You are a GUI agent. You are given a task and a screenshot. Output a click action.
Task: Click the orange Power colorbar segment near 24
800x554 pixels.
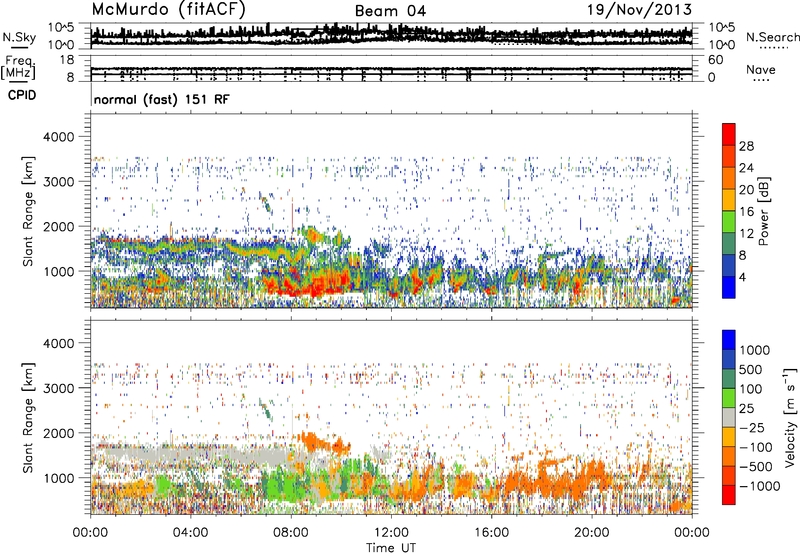[729, 178]
